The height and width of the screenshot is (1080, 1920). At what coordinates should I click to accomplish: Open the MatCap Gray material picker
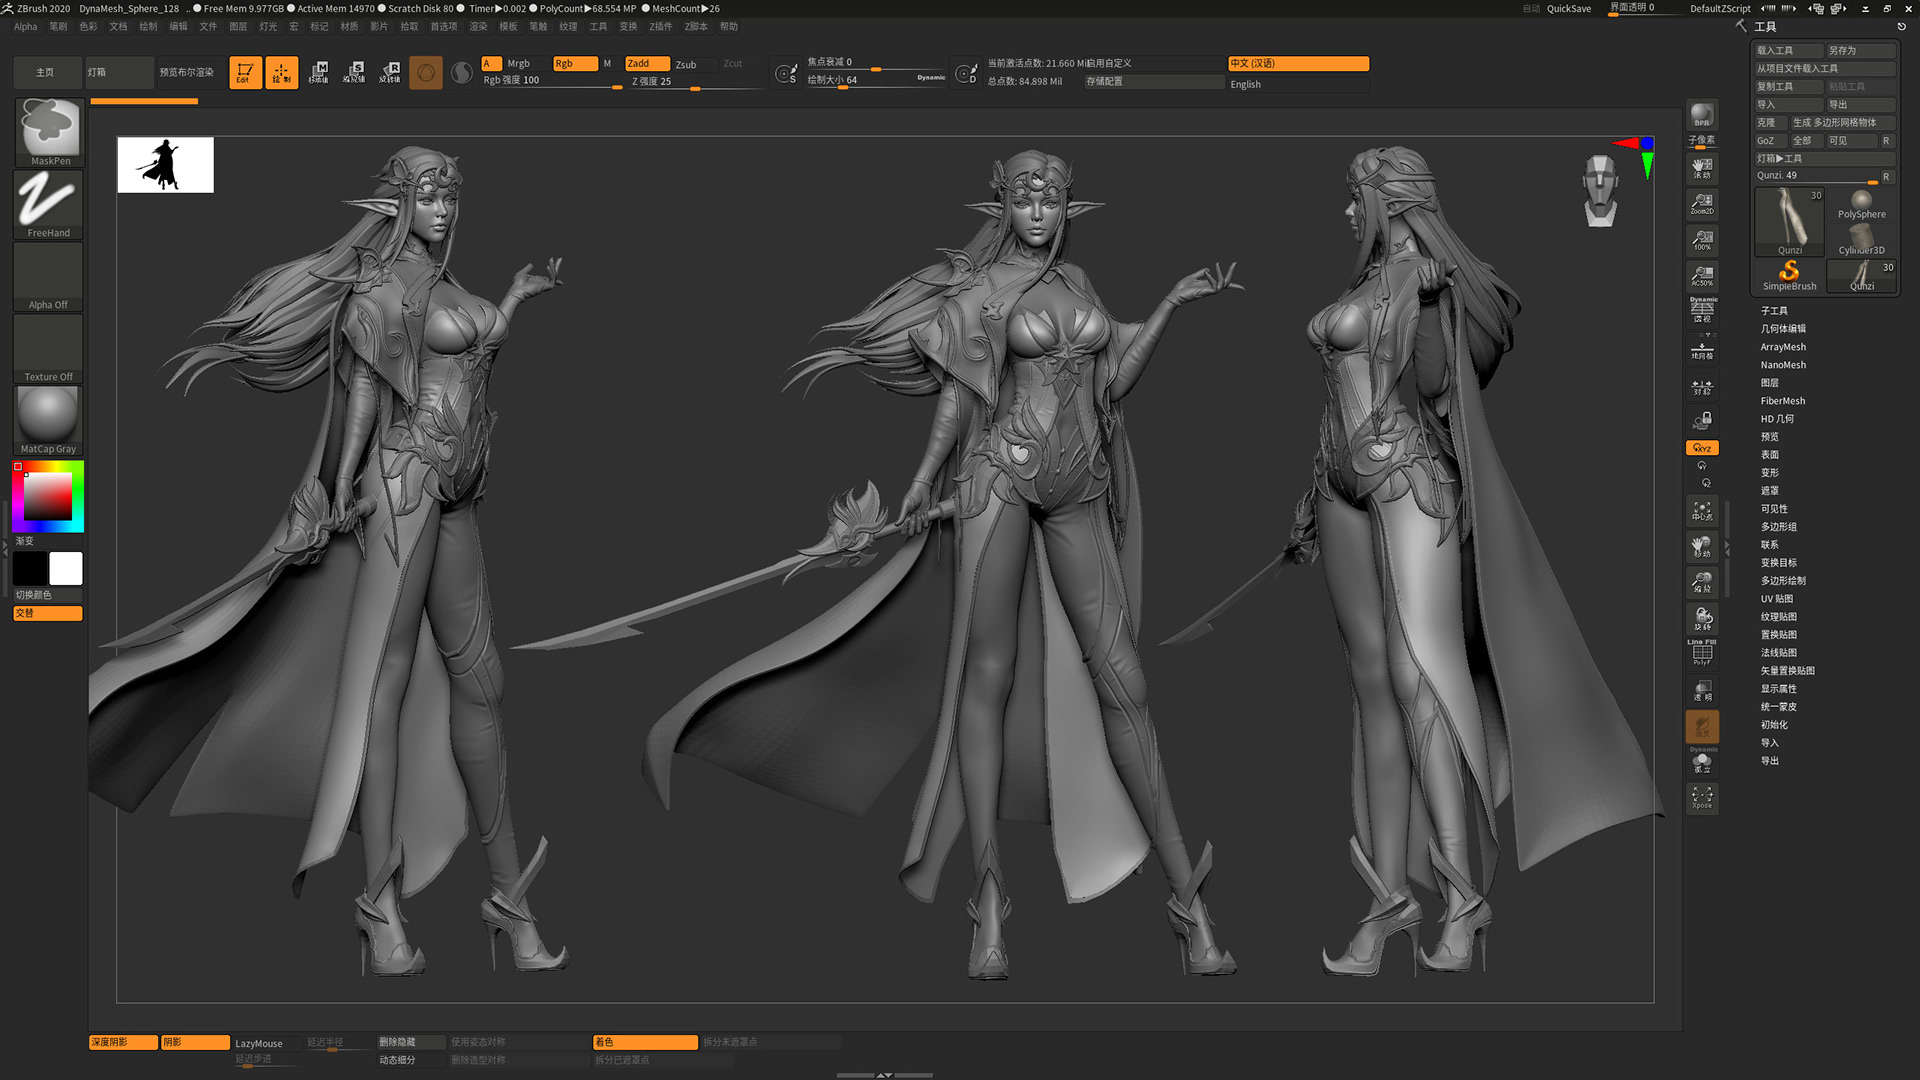48,419
